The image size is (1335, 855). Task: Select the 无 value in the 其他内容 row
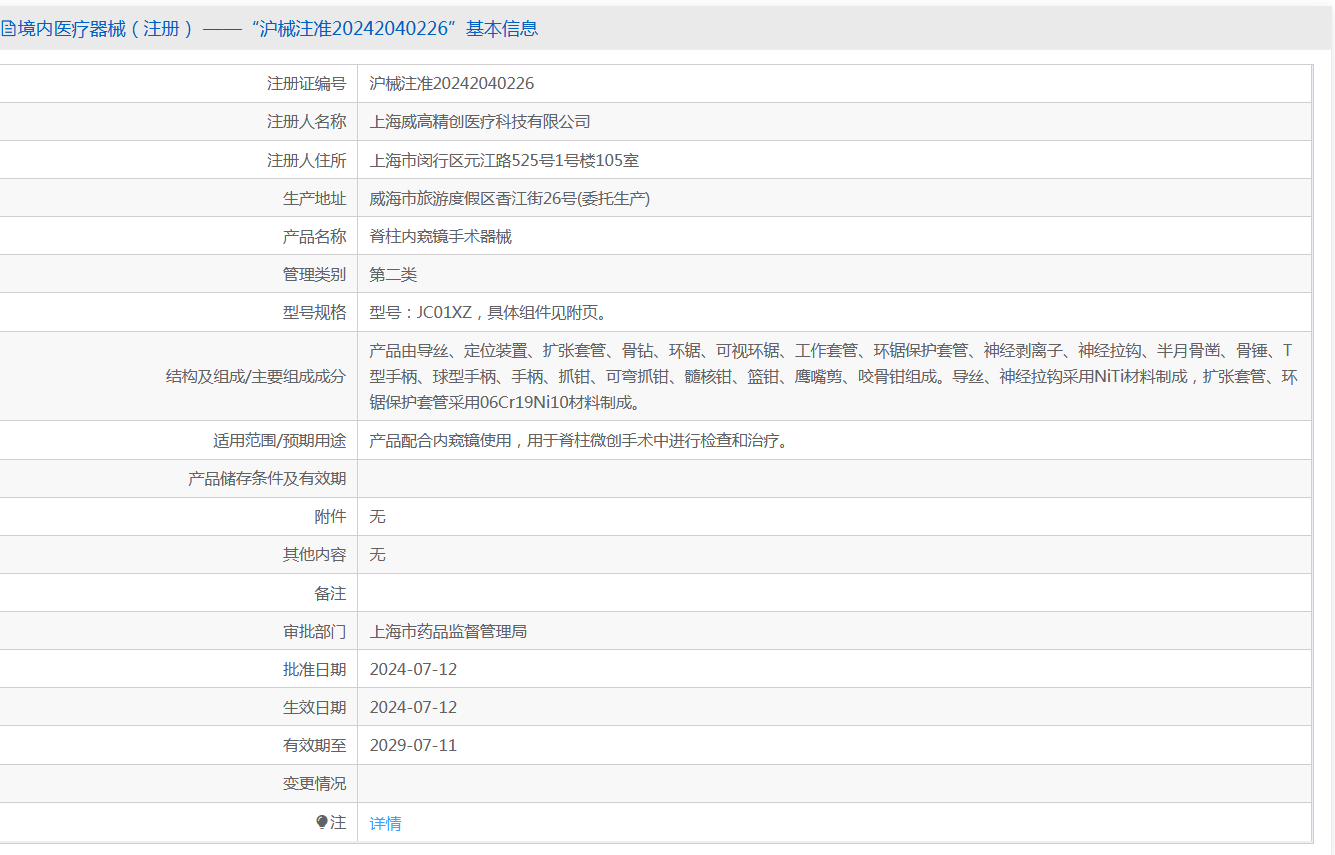pos(377,554)
